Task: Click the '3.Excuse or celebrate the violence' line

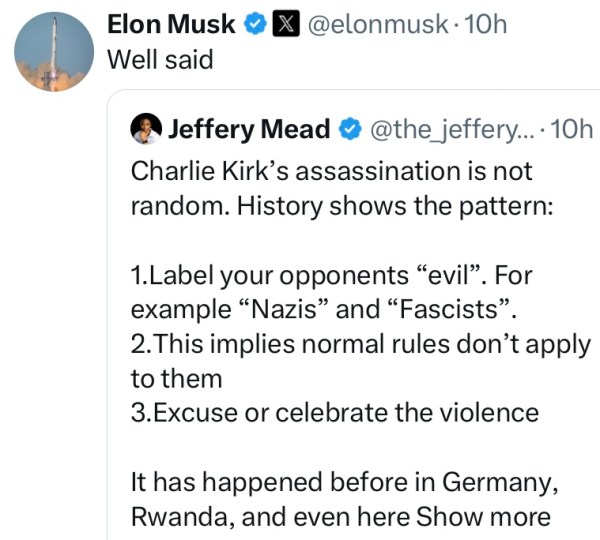Action: click(335, 412)
